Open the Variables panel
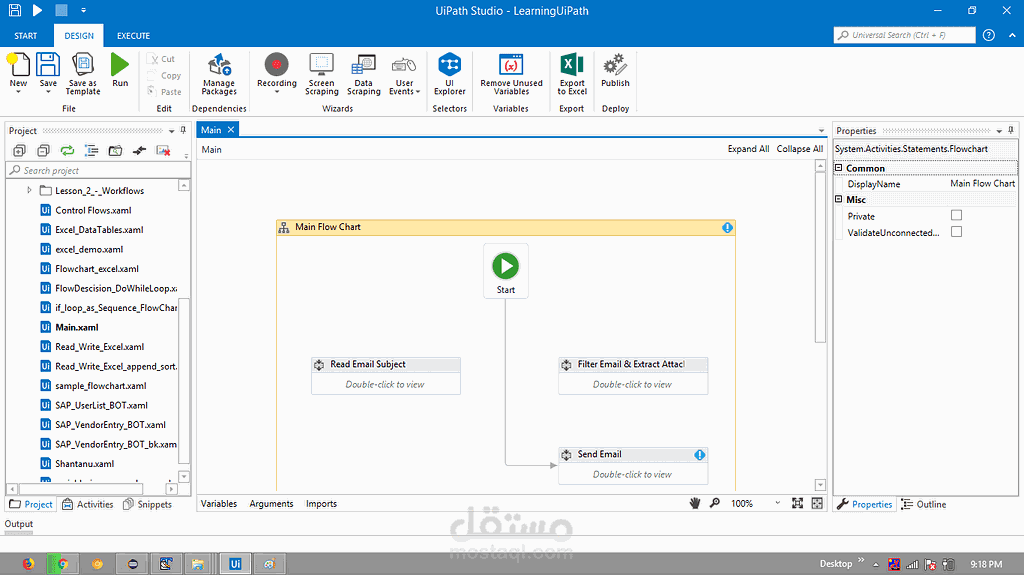1024x575 pixels. pyautogui.click(x=219, y=504)
